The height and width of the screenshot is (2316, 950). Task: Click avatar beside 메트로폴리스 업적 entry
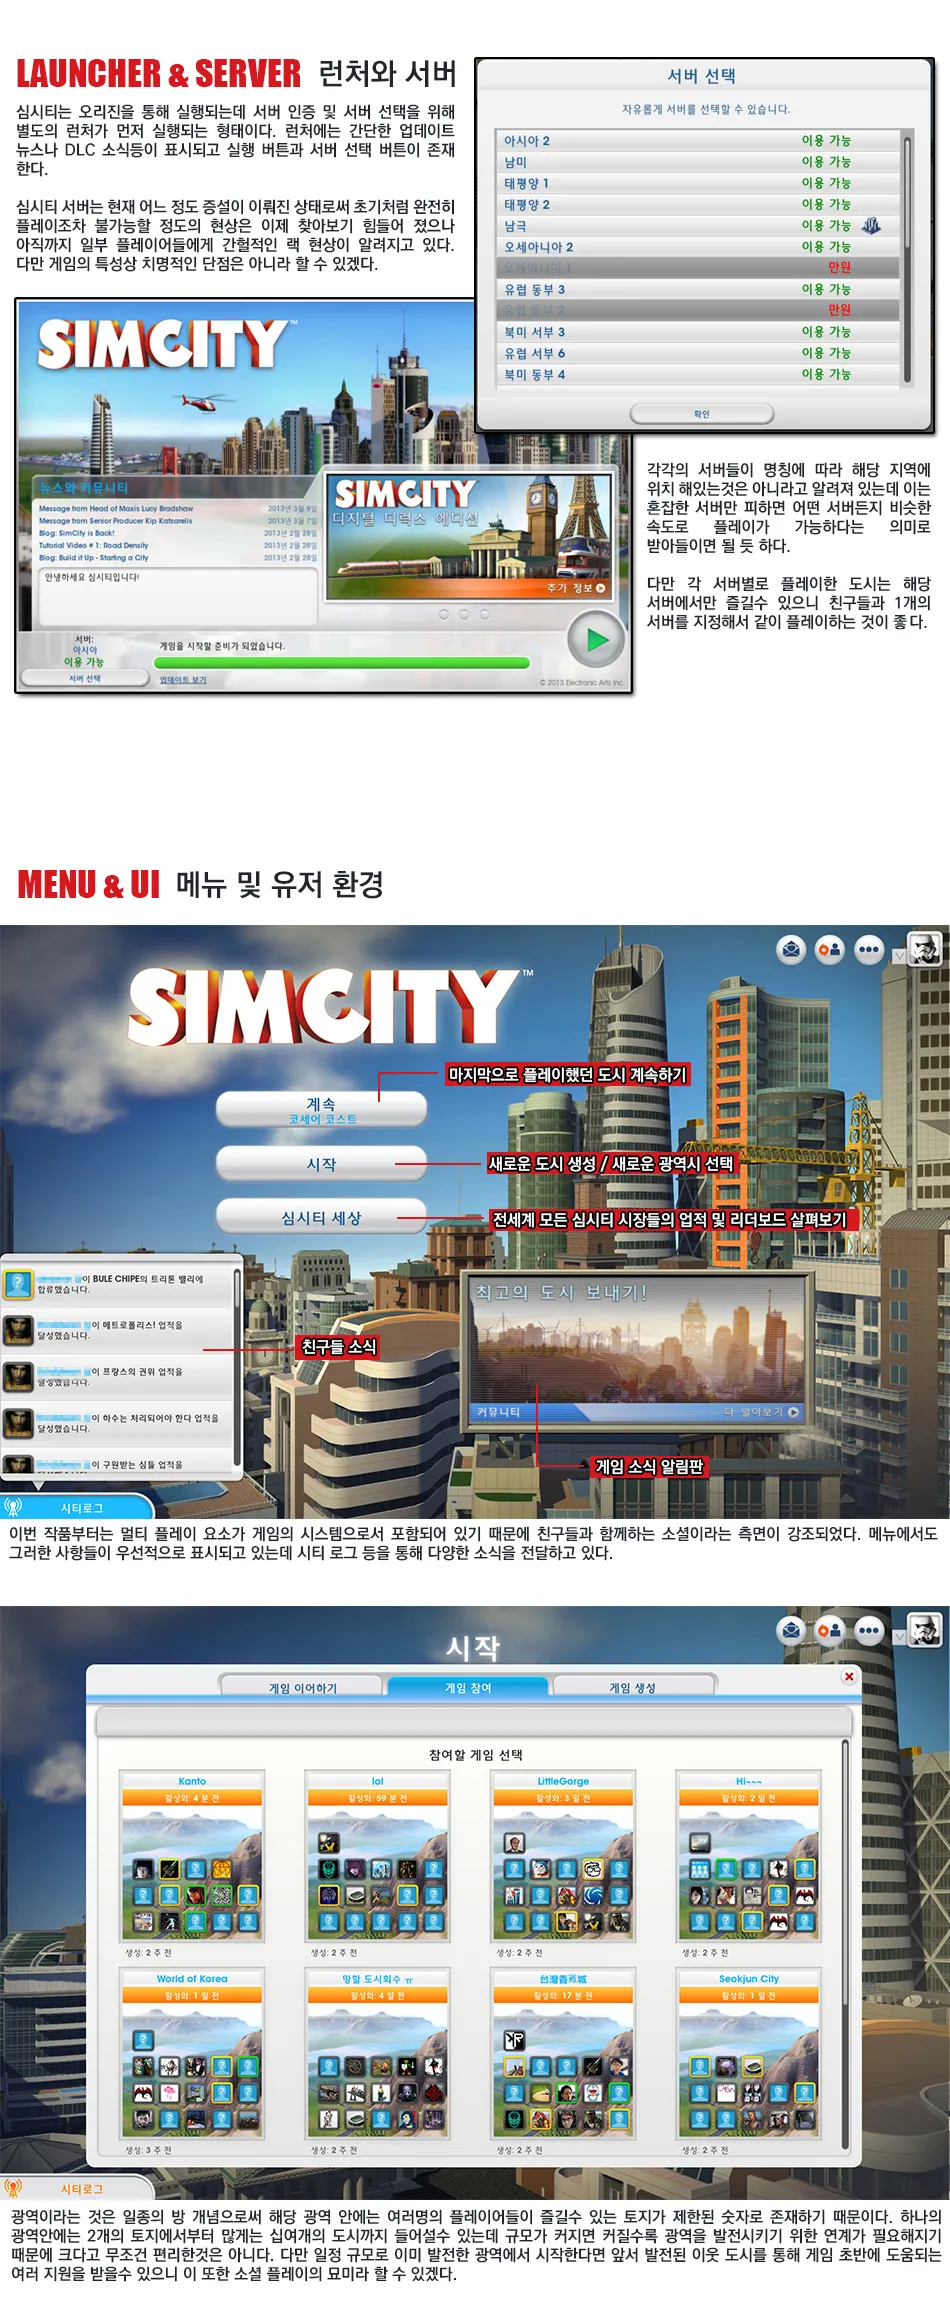17,1330
